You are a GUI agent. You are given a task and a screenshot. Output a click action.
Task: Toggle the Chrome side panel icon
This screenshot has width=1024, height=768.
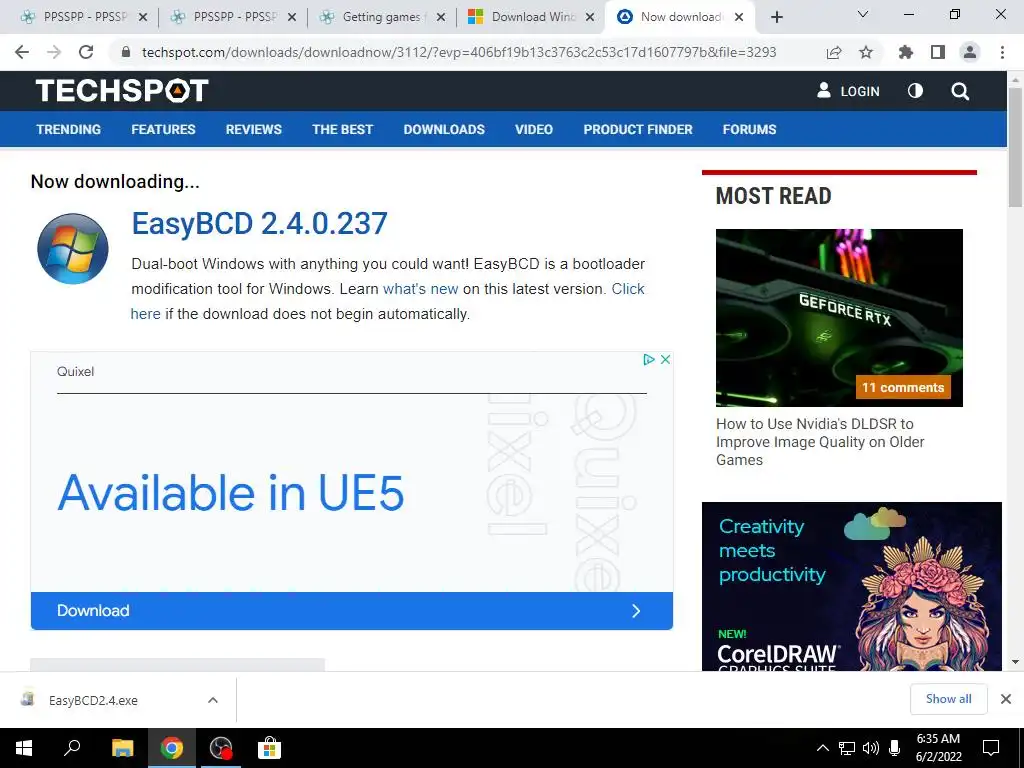coord(938,52)
